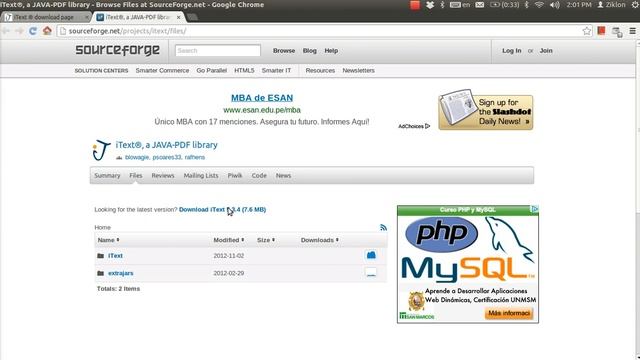640x360 pixels.
Task: Open blowagie developer profile
Action: (137, 157)
